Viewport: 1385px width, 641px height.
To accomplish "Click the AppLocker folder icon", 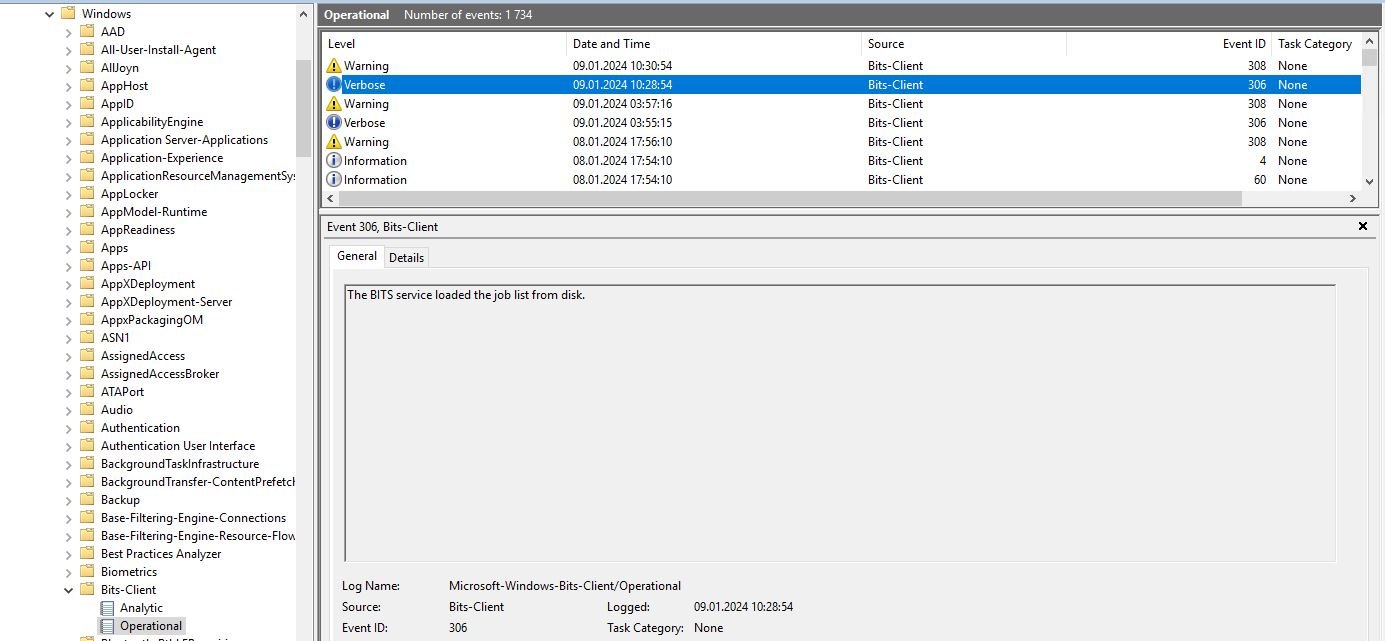I will (x=87, y=194).
